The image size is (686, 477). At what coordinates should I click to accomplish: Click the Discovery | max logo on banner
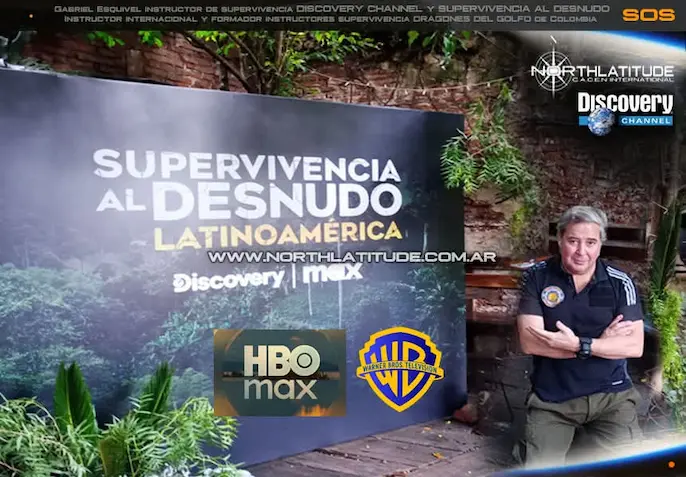pos(268,277)
